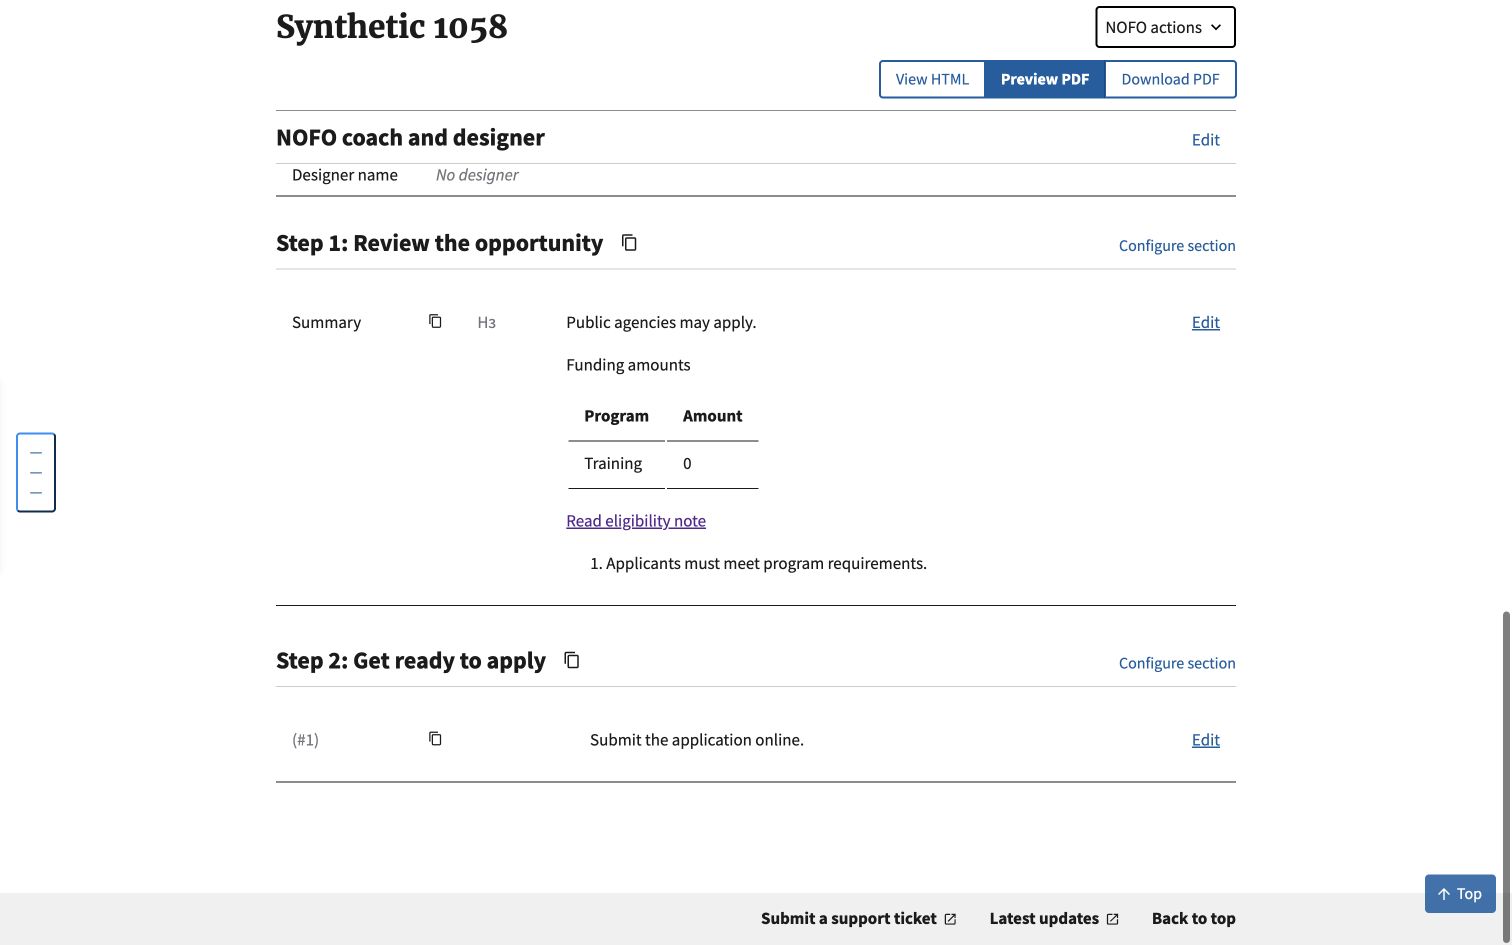Copy the (#1) subsection link icon

click(435, 738)
